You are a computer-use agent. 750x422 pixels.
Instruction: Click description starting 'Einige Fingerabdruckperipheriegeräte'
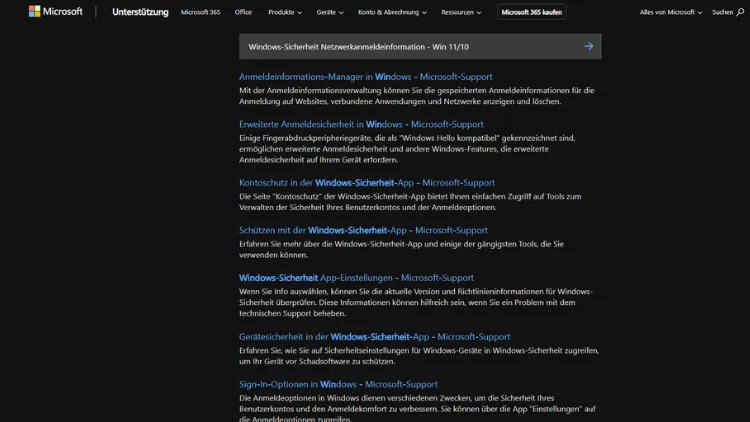pyautogui.click(x=407, y=149)
